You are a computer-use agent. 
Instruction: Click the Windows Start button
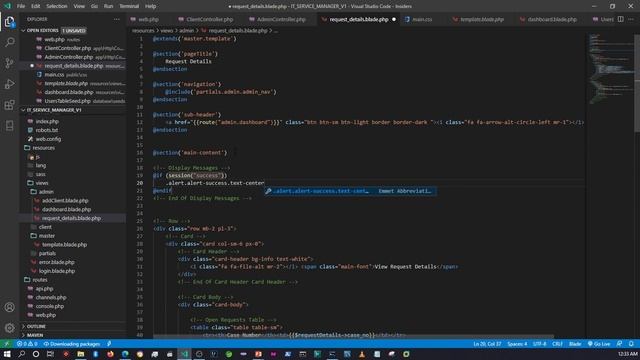coord(7,354)
